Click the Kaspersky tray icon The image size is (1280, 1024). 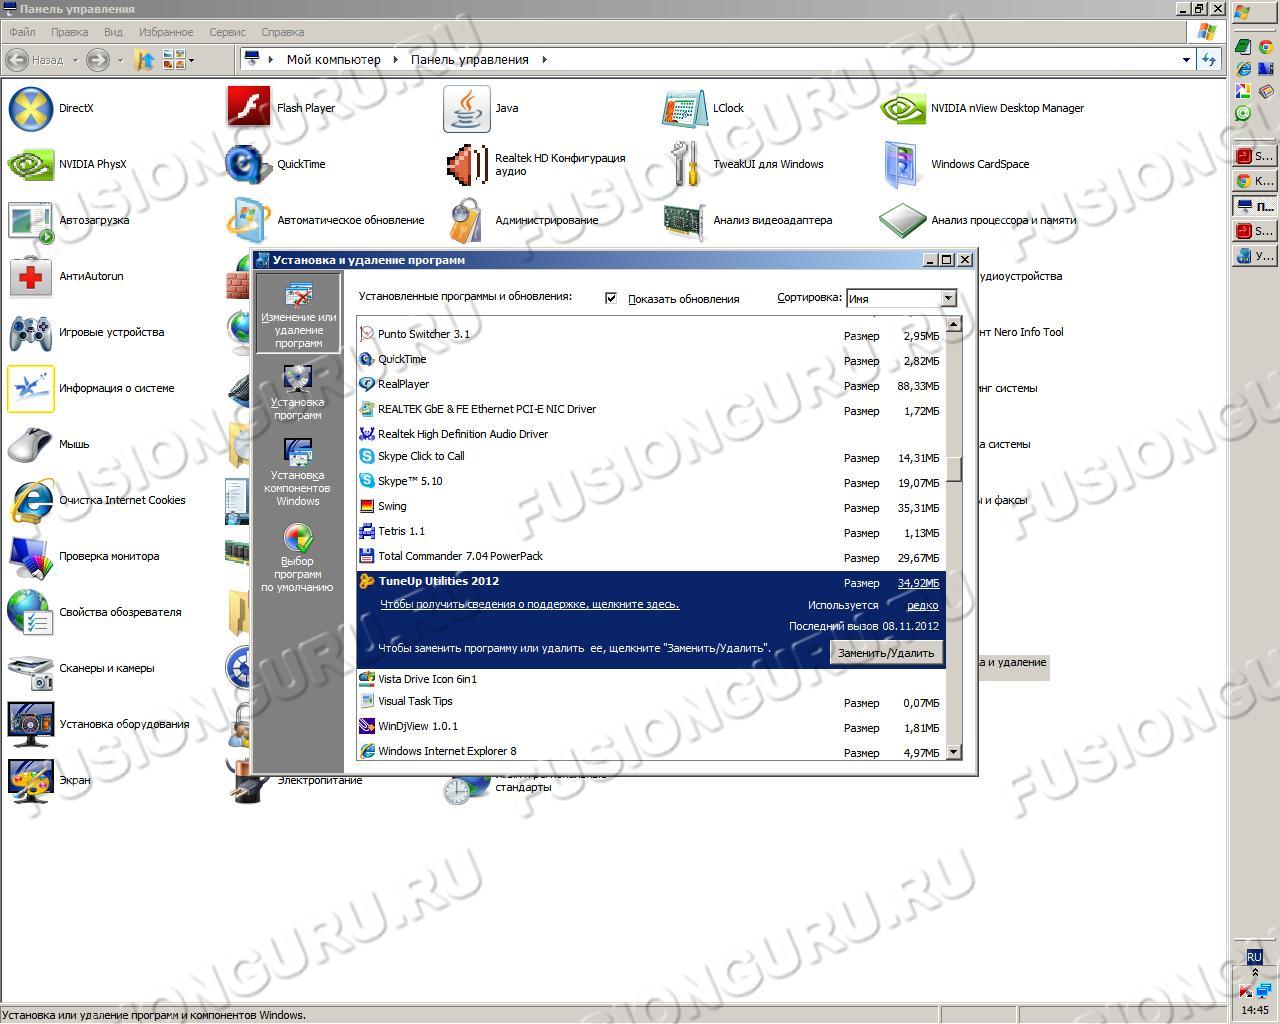(x=1246, y=991)
